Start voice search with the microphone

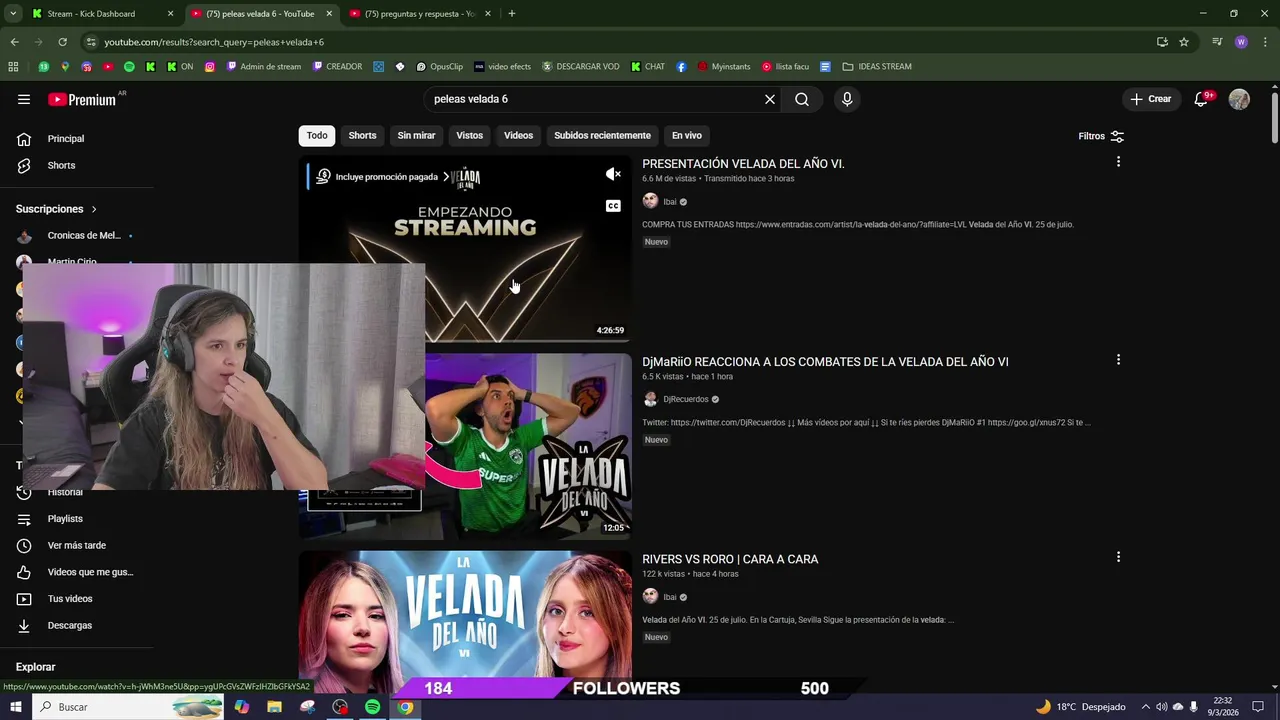[847, 99]
